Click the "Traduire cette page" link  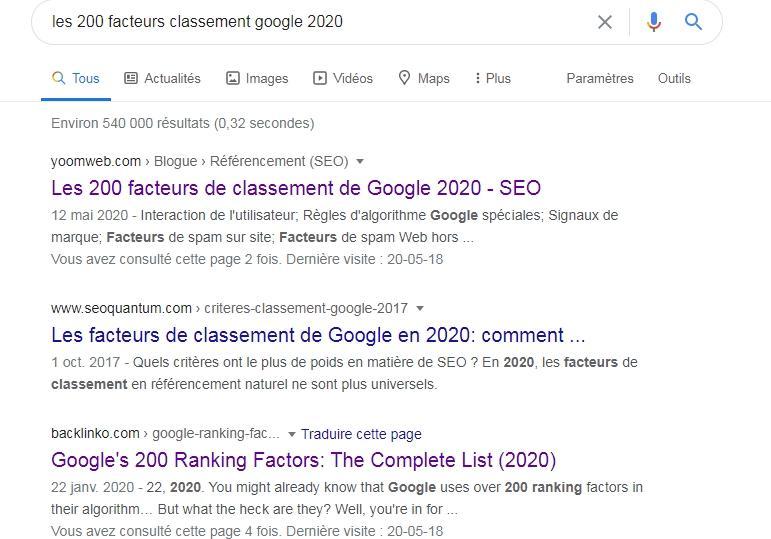click(361, 434)
